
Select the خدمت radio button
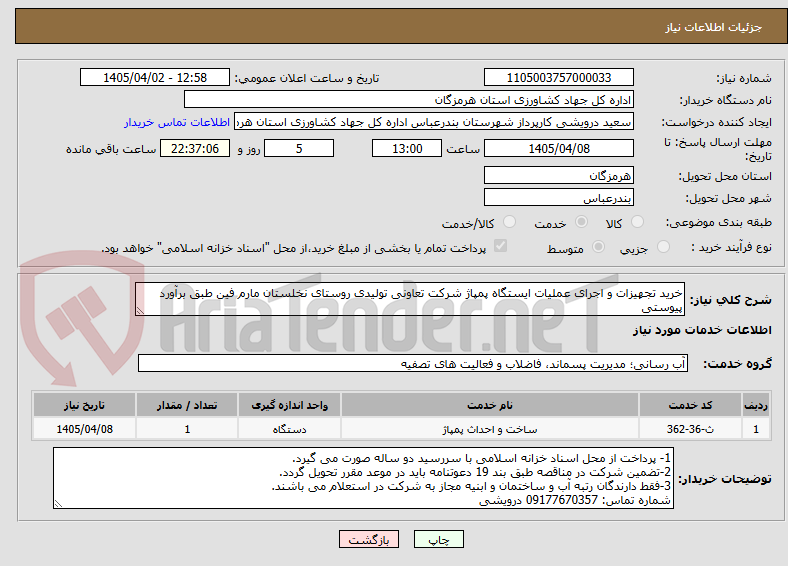(x=581, y=222)
